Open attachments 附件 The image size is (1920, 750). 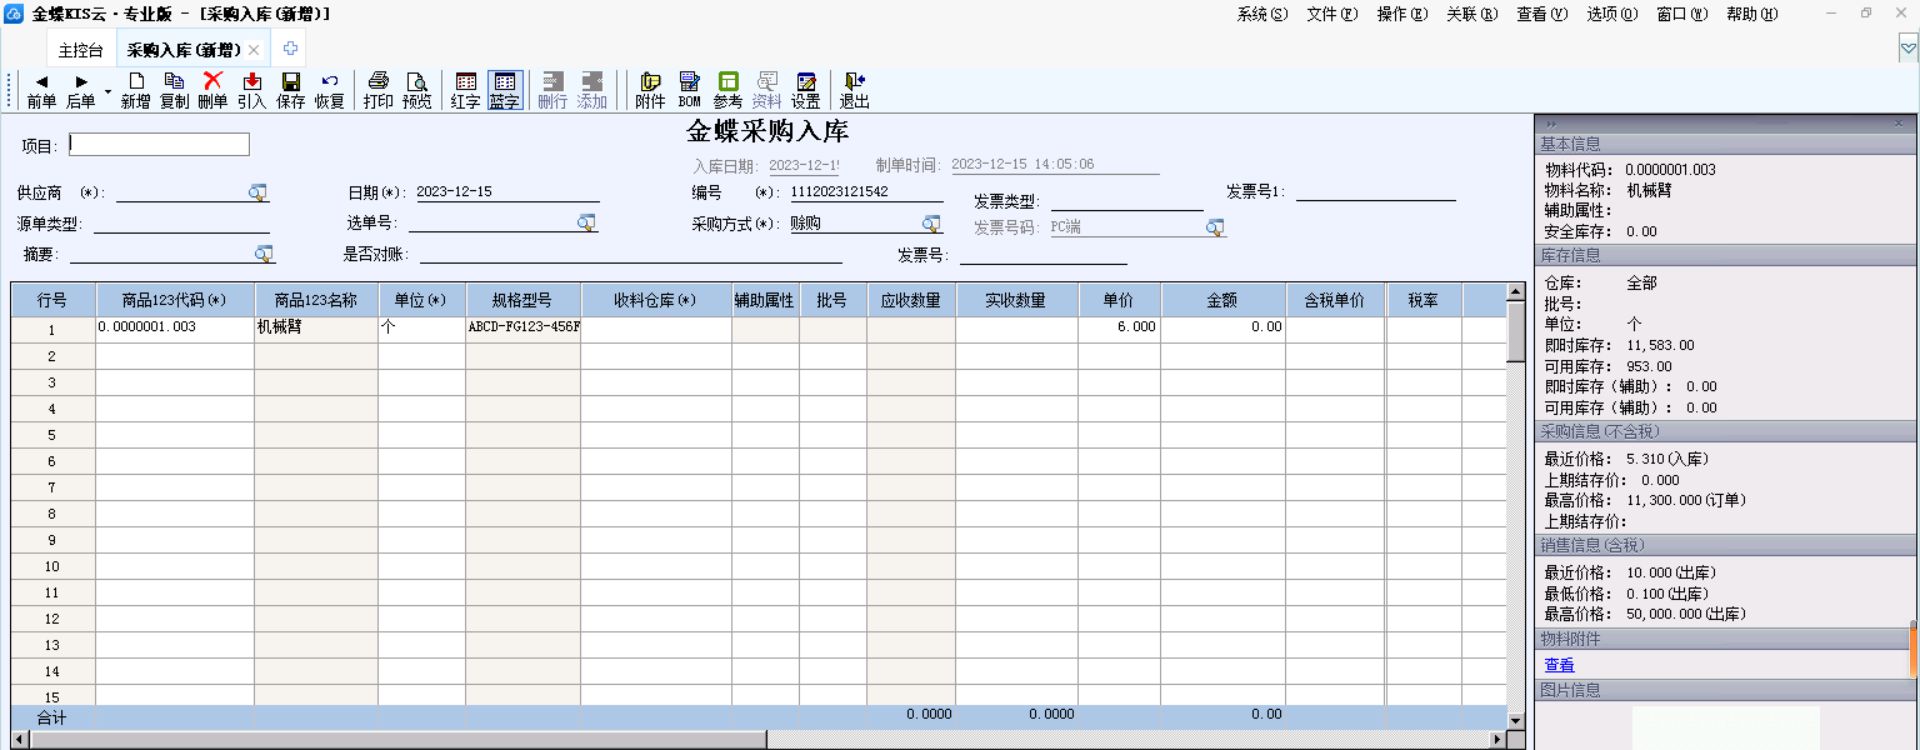click(x=650, y=90)
